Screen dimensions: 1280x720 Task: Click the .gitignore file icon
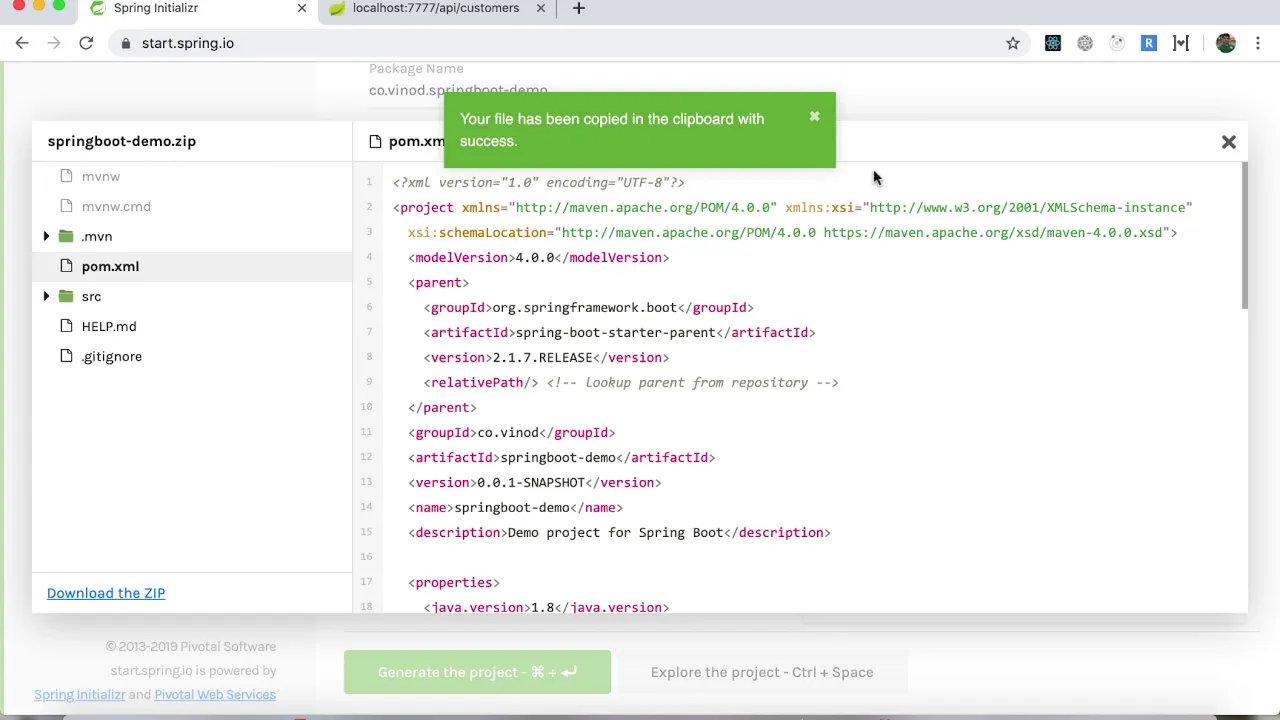click(x=66, y=356)
